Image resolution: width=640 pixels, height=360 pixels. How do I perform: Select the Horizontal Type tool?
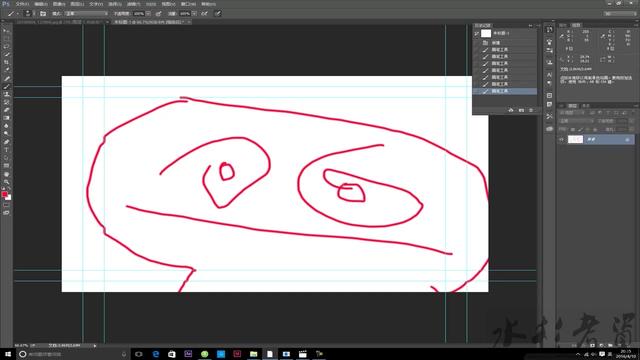point(6,150)
